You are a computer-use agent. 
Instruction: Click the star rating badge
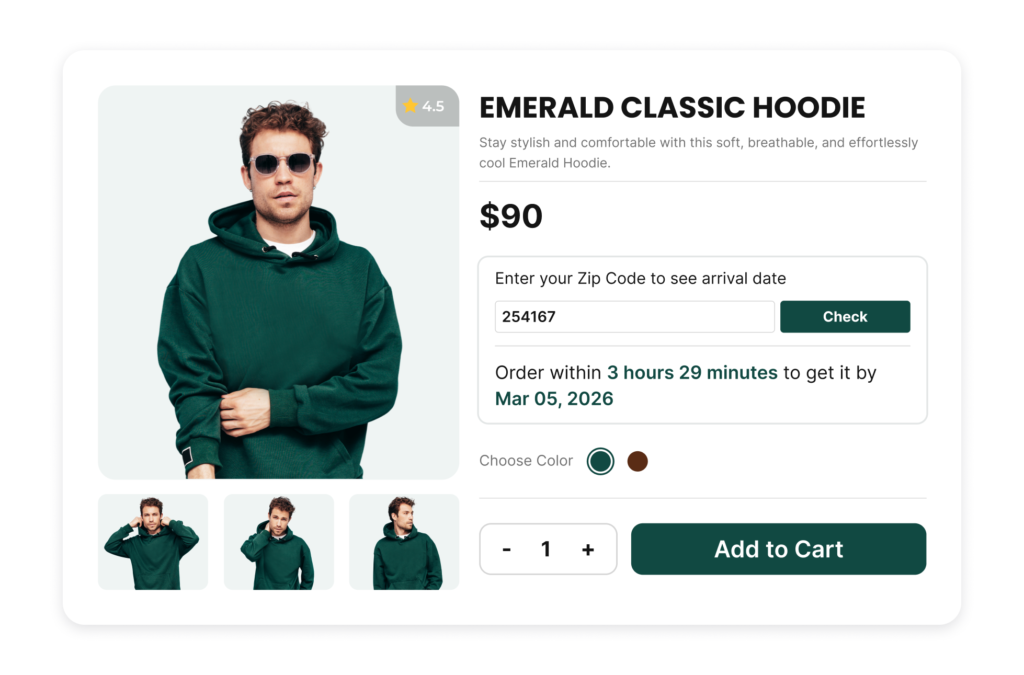(x=425, y=106)
